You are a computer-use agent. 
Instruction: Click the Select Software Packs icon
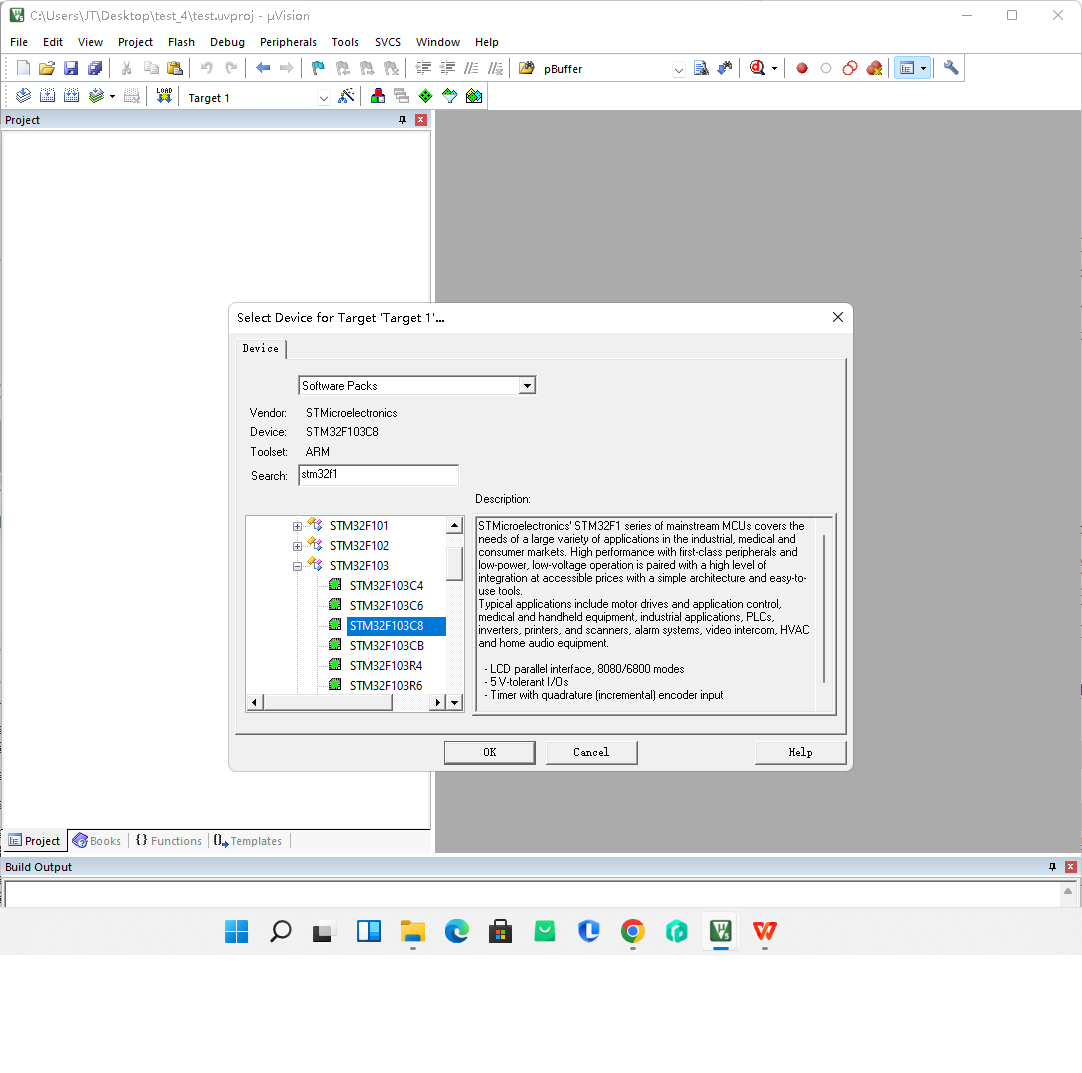(450, 97)
